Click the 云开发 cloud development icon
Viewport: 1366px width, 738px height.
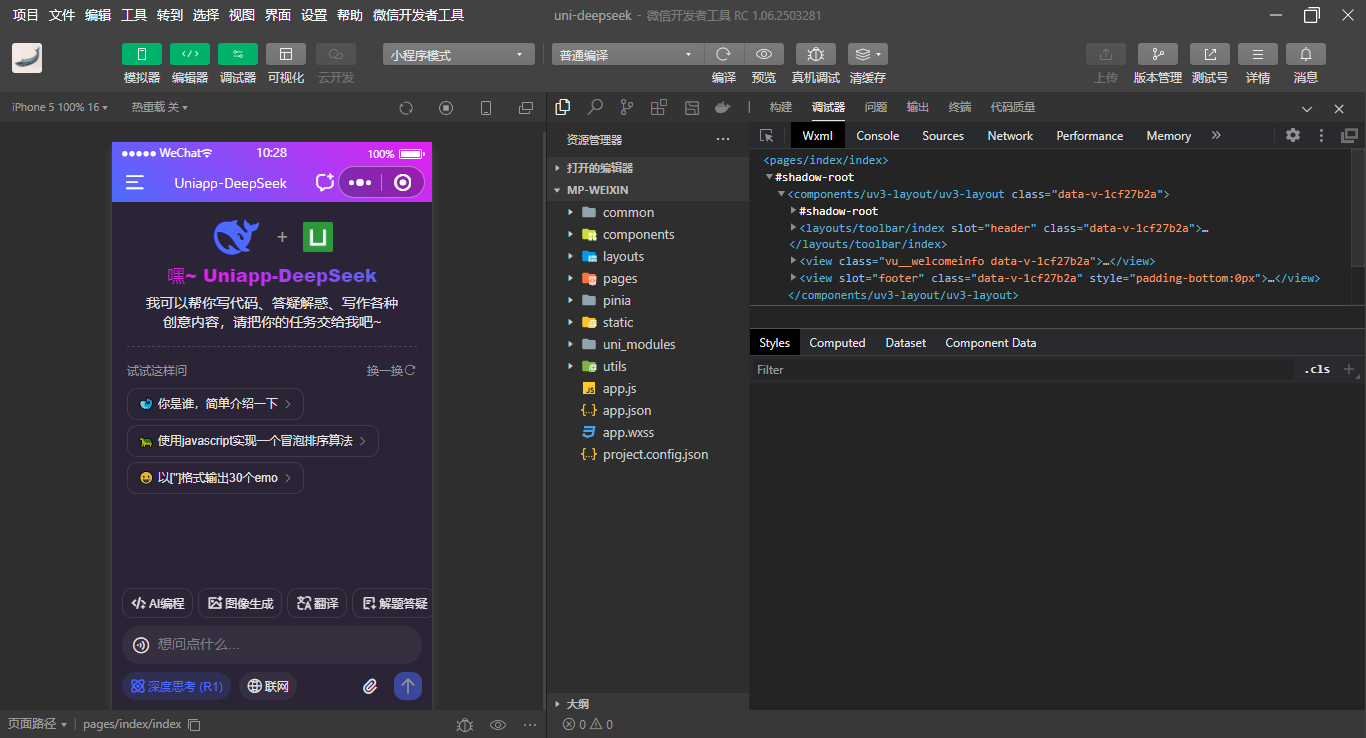pos(336,54)
